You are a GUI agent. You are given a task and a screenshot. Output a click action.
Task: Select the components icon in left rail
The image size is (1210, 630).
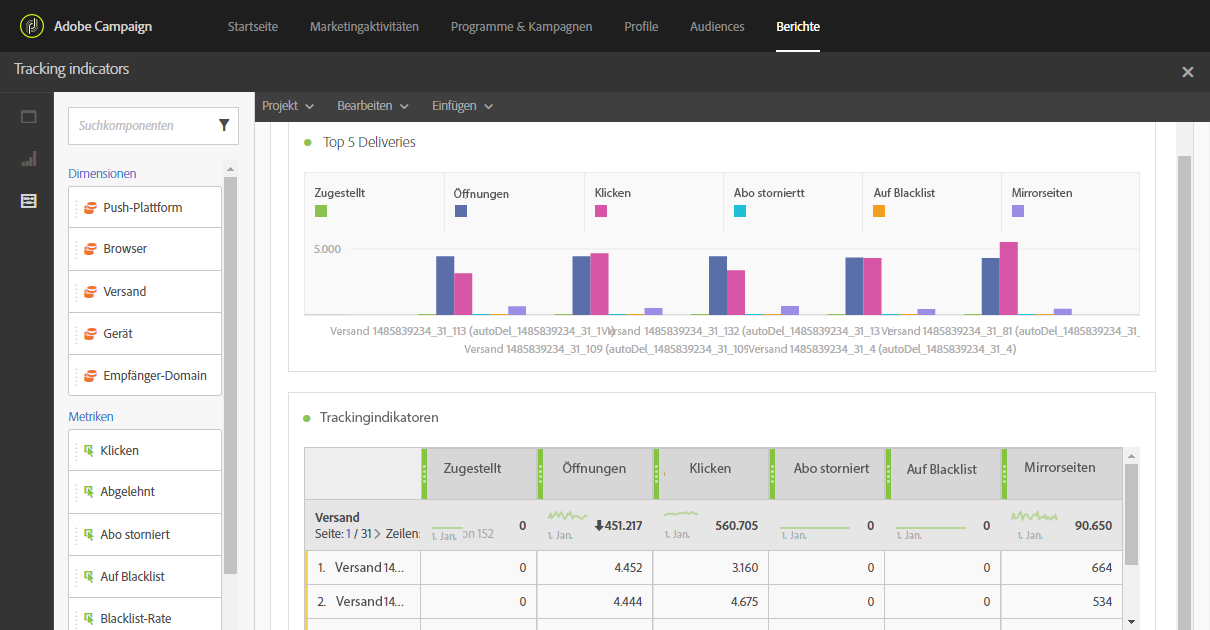point(28,201)
